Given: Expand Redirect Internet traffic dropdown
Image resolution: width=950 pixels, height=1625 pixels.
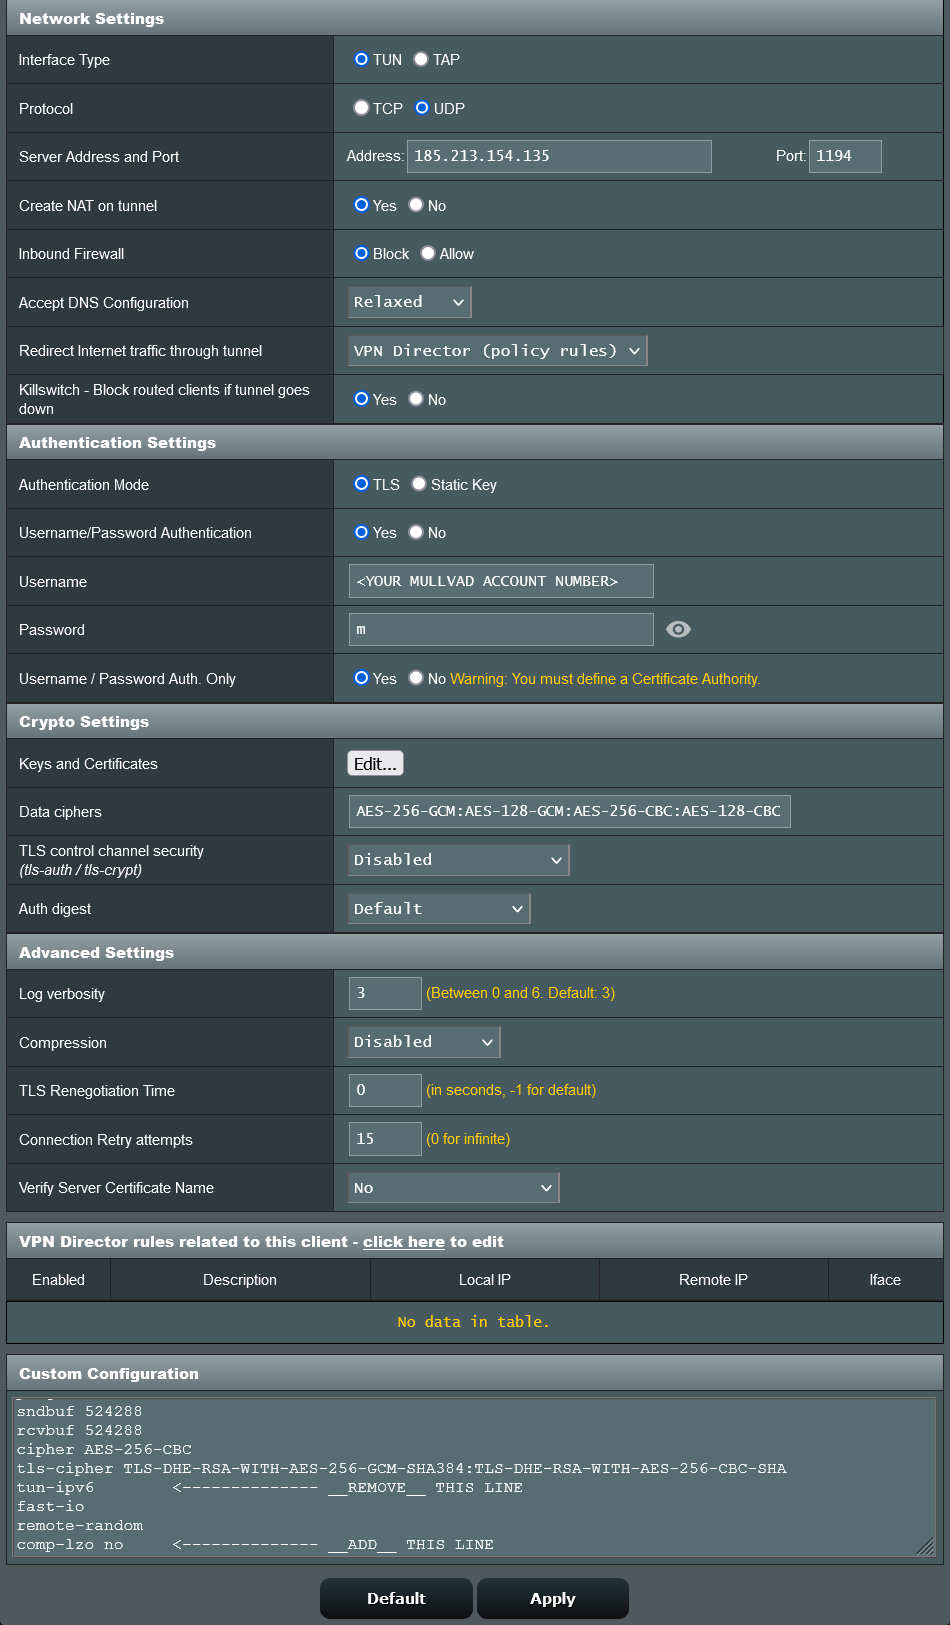Looking at the screenshot, I should point(497,351).
